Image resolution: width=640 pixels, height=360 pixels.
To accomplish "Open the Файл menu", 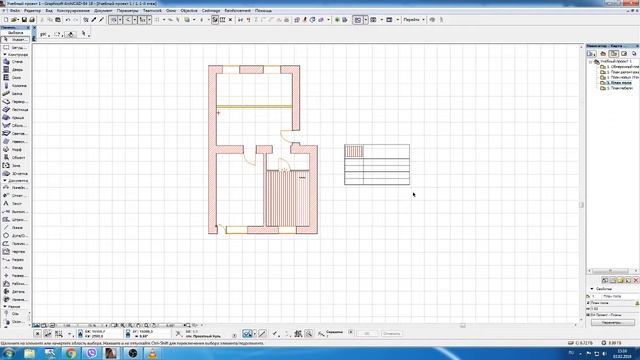I will [15, 11].
